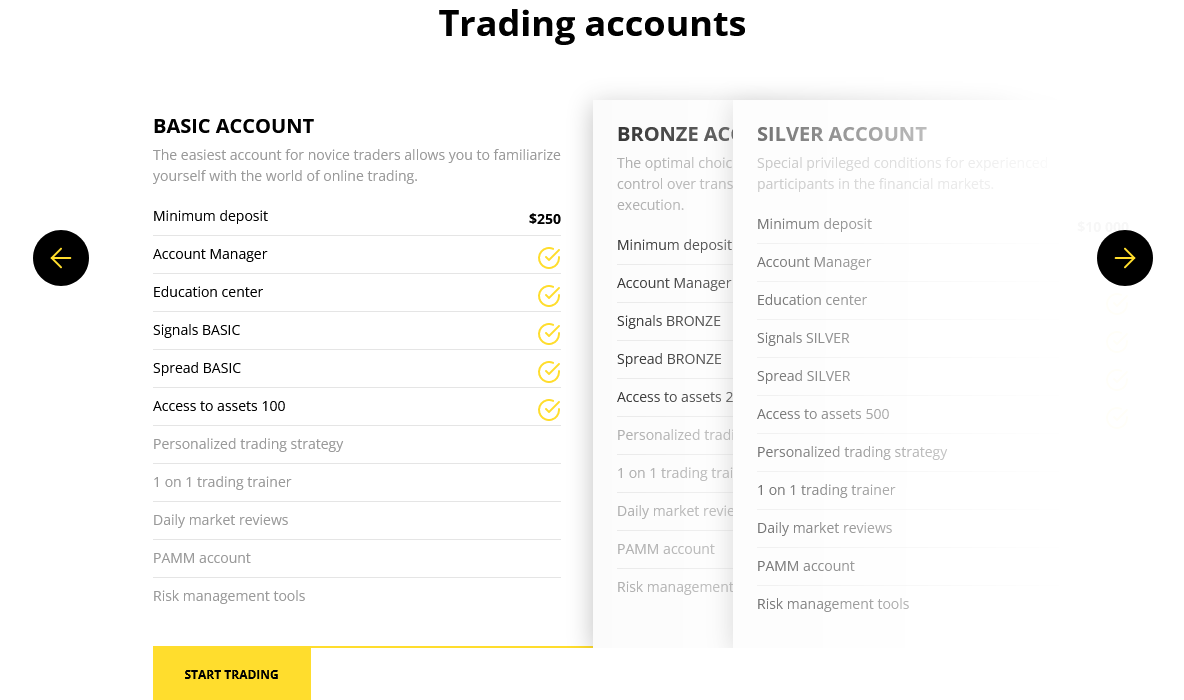Image resolution: width=1184 pixels, height=700 pixels.
Task: Click the Account Manager checkmark icon
Action: point(549,257)
